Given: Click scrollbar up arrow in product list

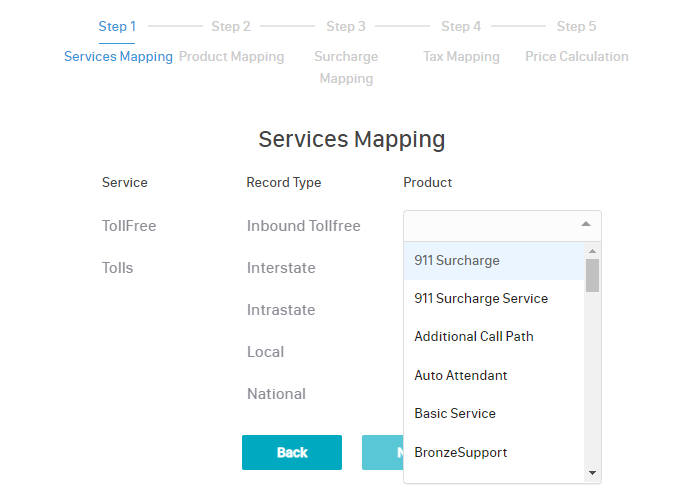Looking at the screenshot, I should (592, 251).
